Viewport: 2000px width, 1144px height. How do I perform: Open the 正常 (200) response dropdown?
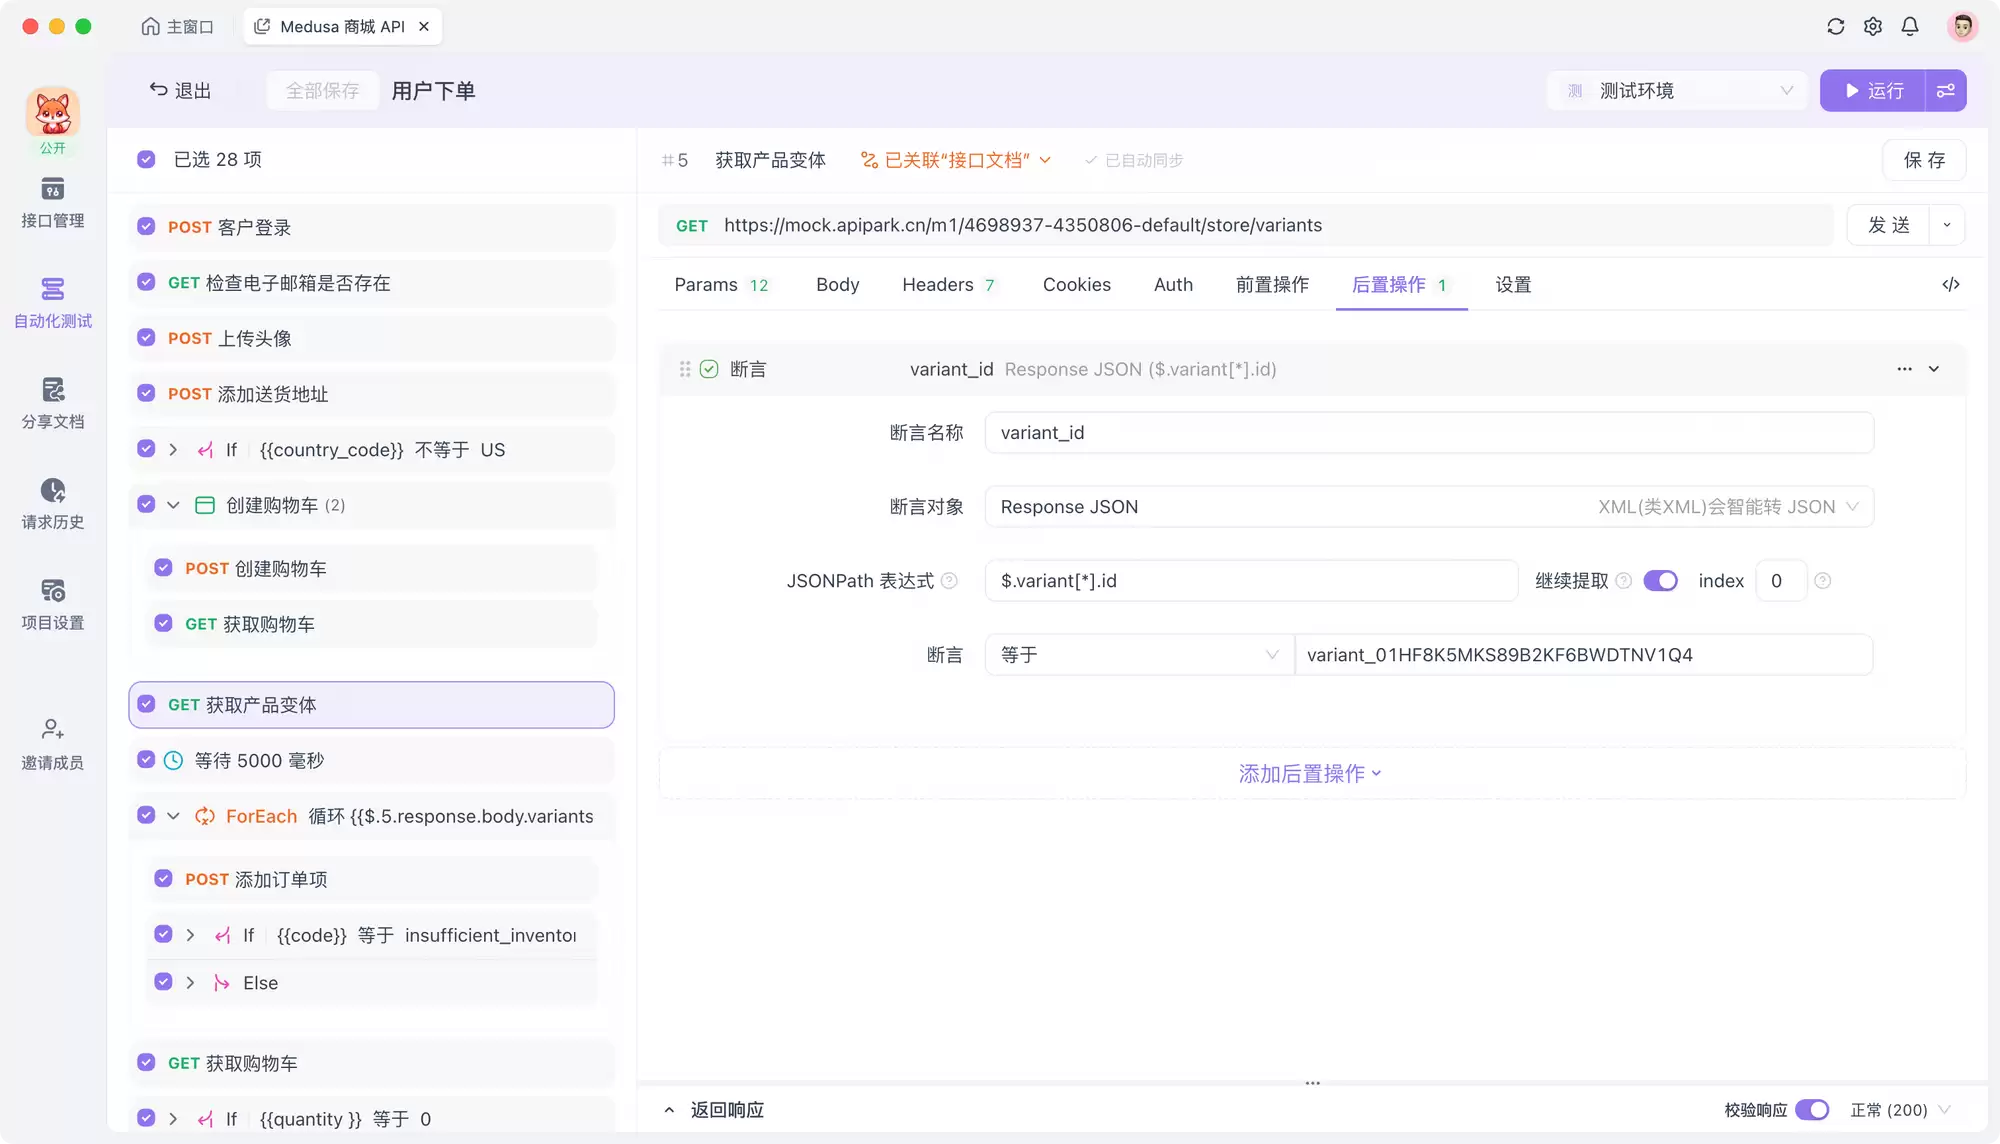click(x=1900, y=1110)
